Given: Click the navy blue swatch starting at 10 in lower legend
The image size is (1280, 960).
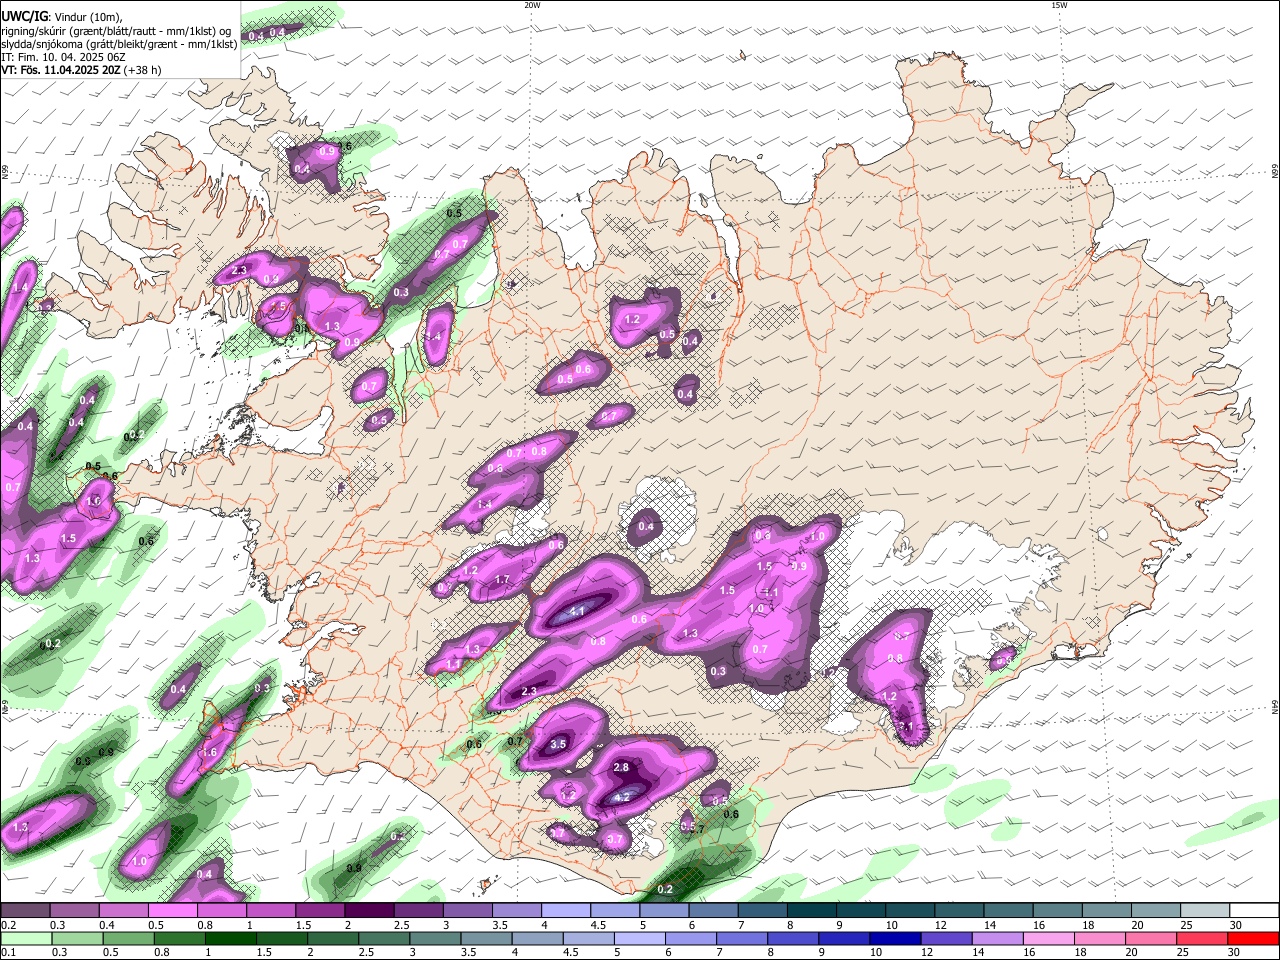Looking at the screenshot, I should click(896, 939).
